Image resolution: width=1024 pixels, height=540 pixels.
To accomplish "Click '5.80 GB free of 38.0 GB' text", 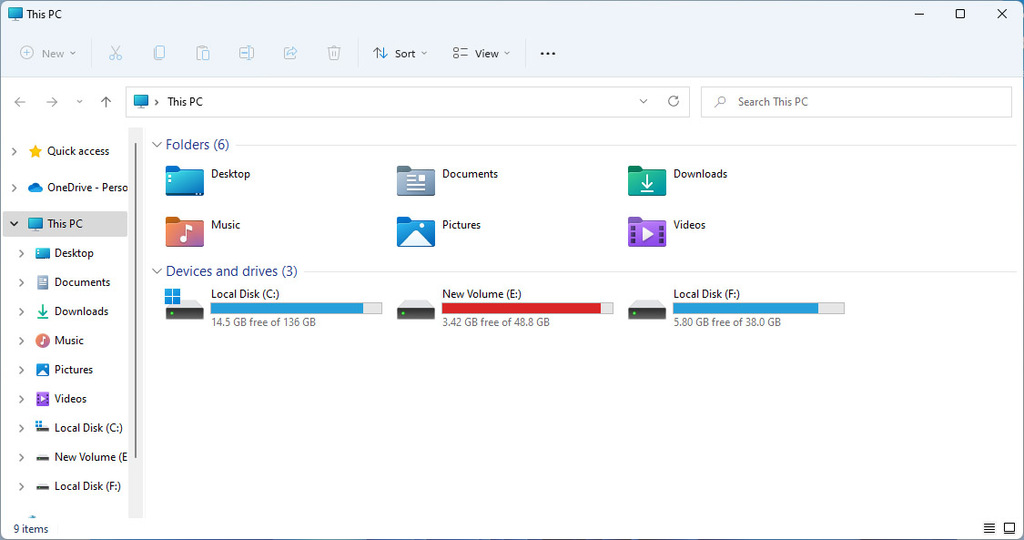I will (x=727, y=322).
